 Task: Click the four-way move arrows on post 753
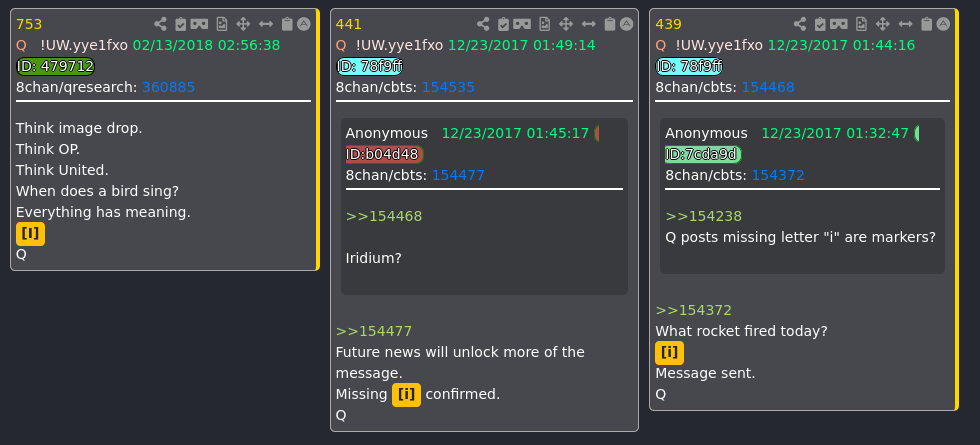243,24
